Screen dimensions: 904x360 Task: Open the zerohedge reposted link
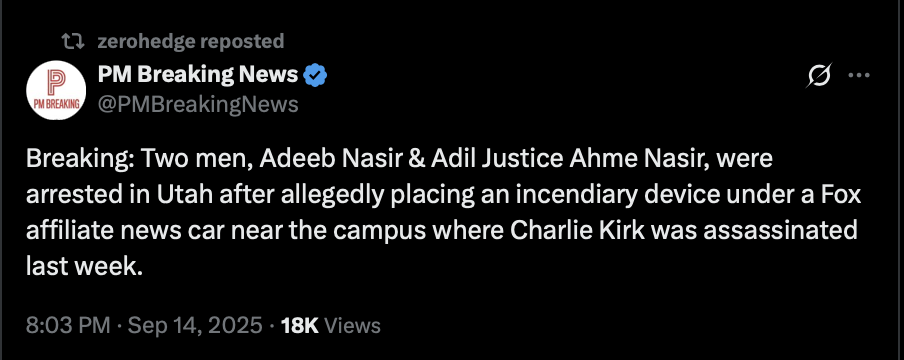[191, 41]
